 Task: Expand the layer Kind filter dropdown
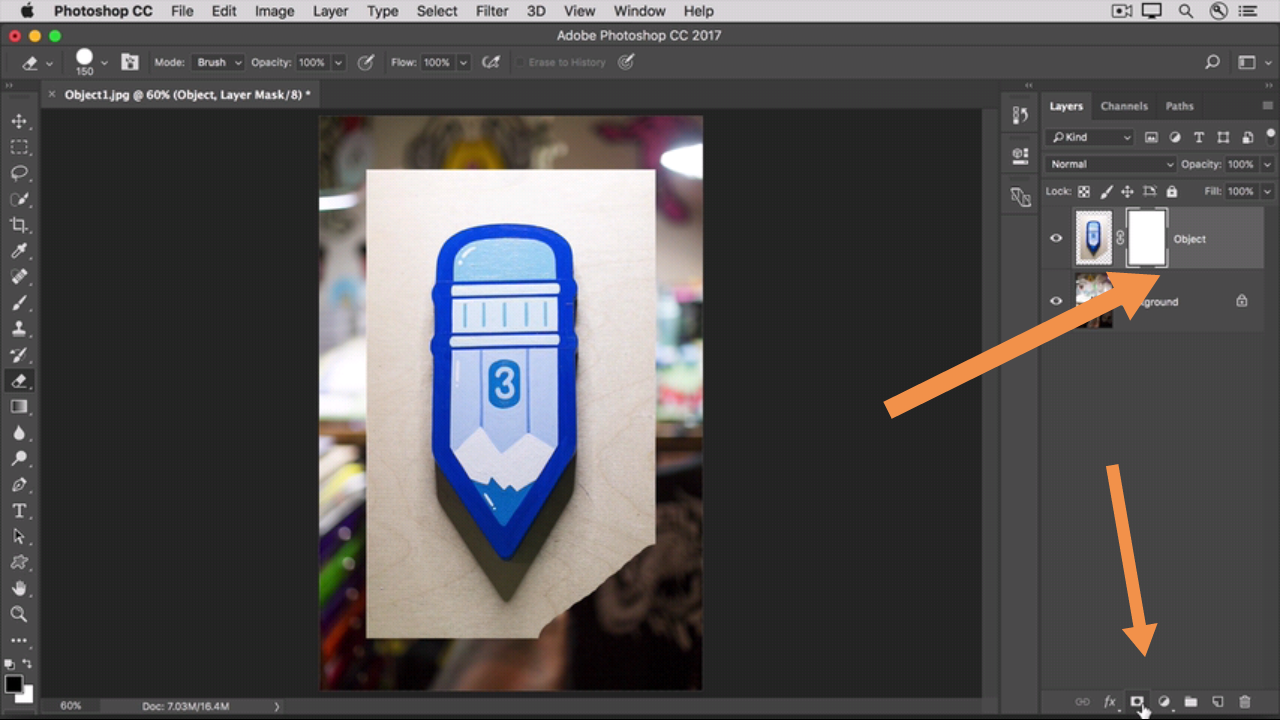click(x=1090, y=137)
